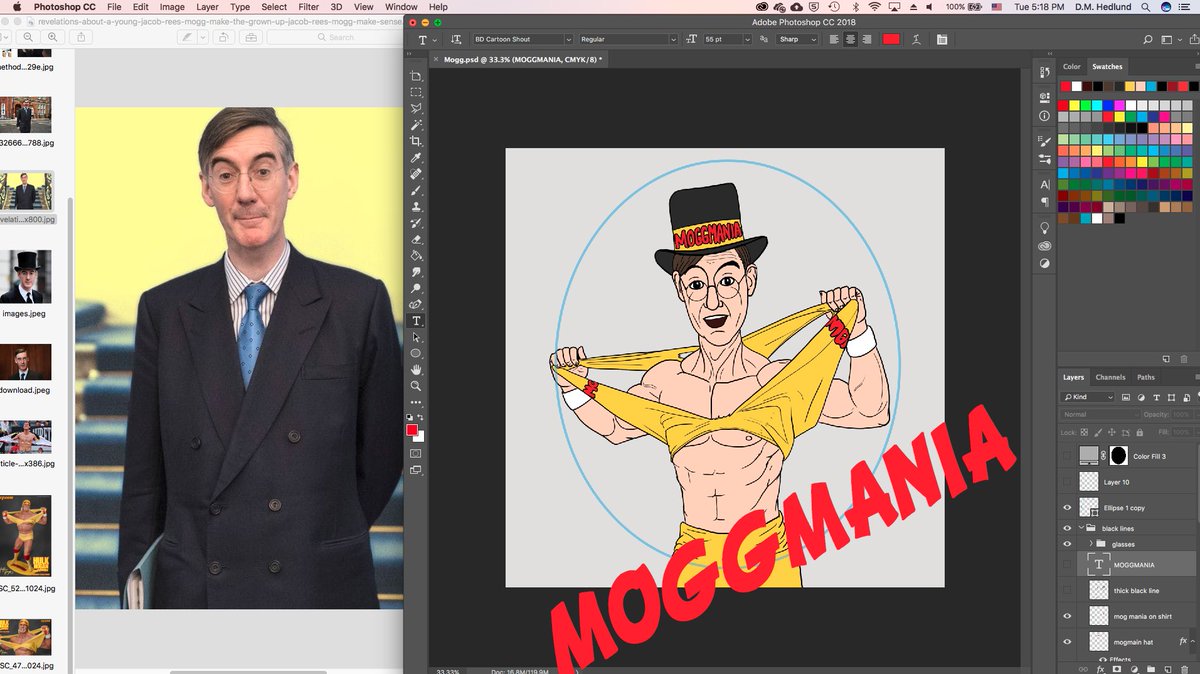
Task: Show the MOGGMANIA text layer
Action: pyautogui.click(x=1067, y=565)
